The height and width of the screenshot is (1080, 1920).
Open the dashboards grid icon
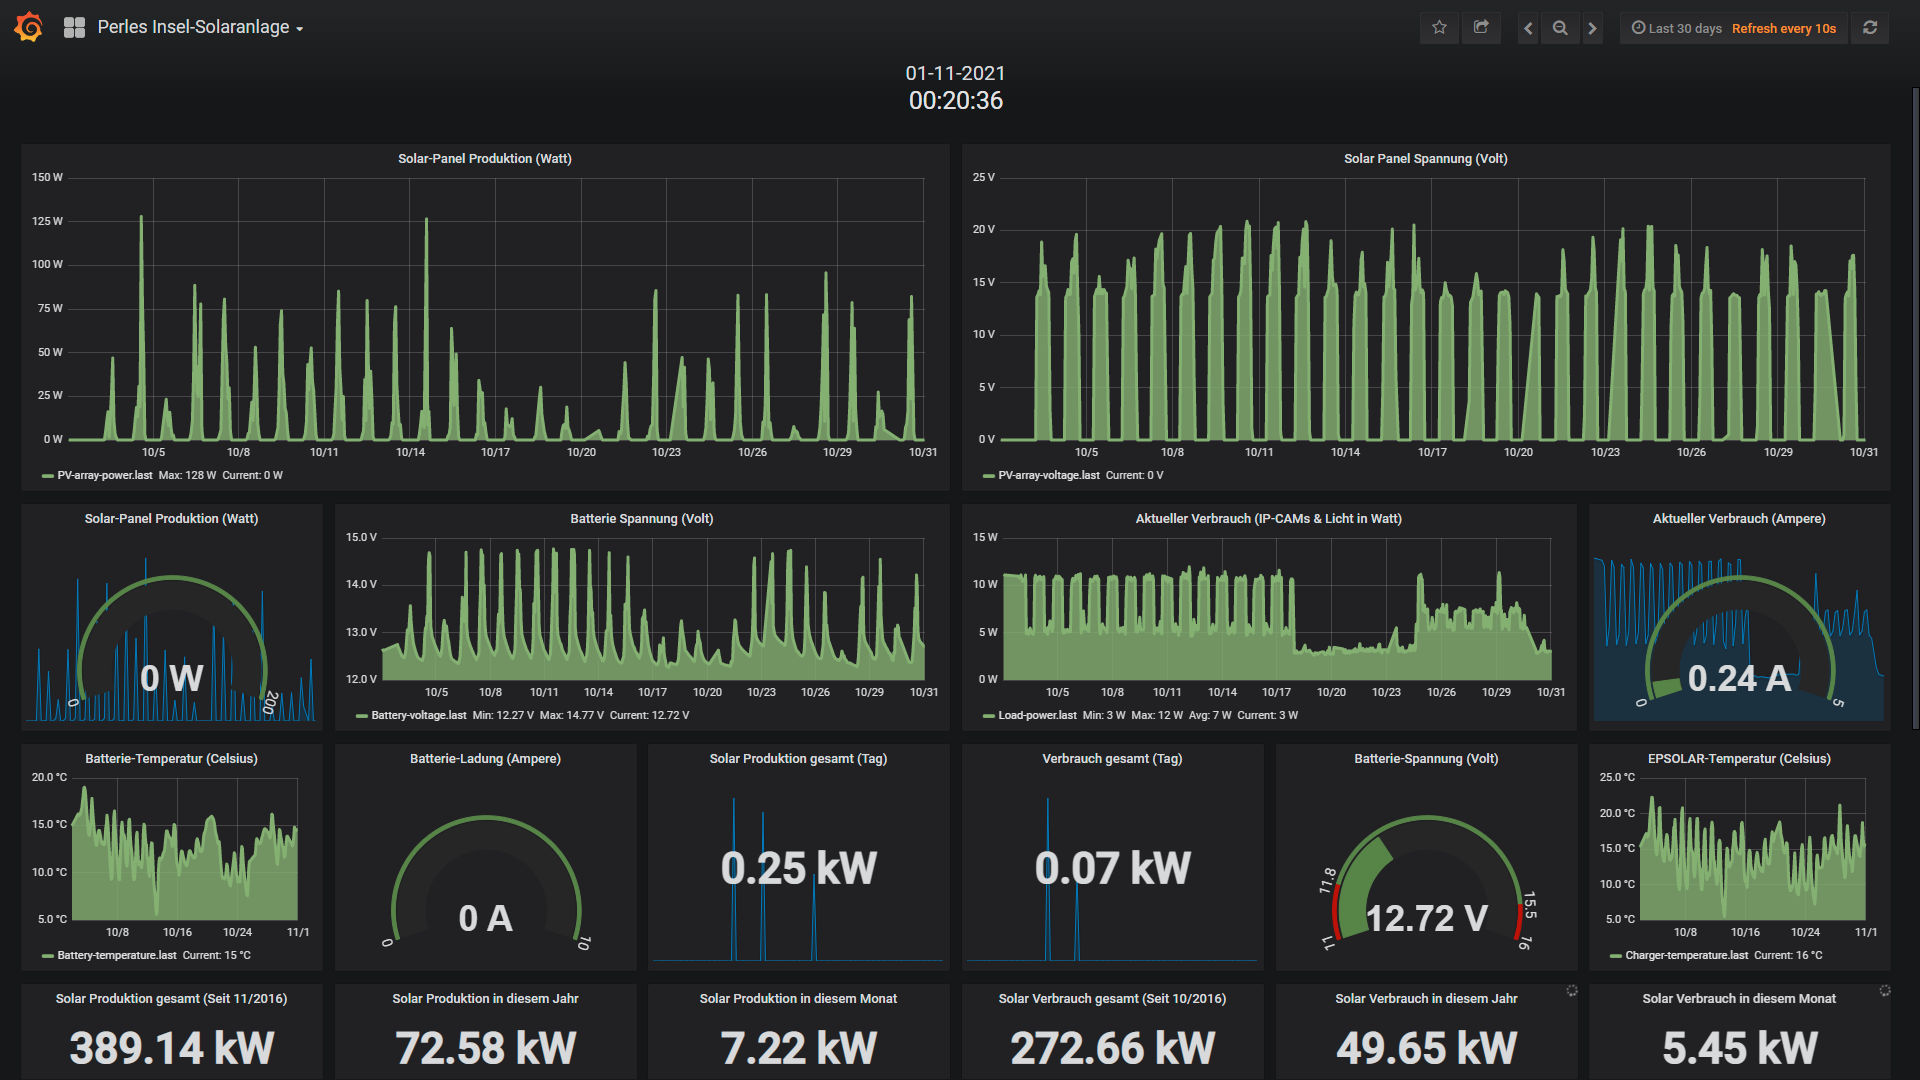click(74, 28)
